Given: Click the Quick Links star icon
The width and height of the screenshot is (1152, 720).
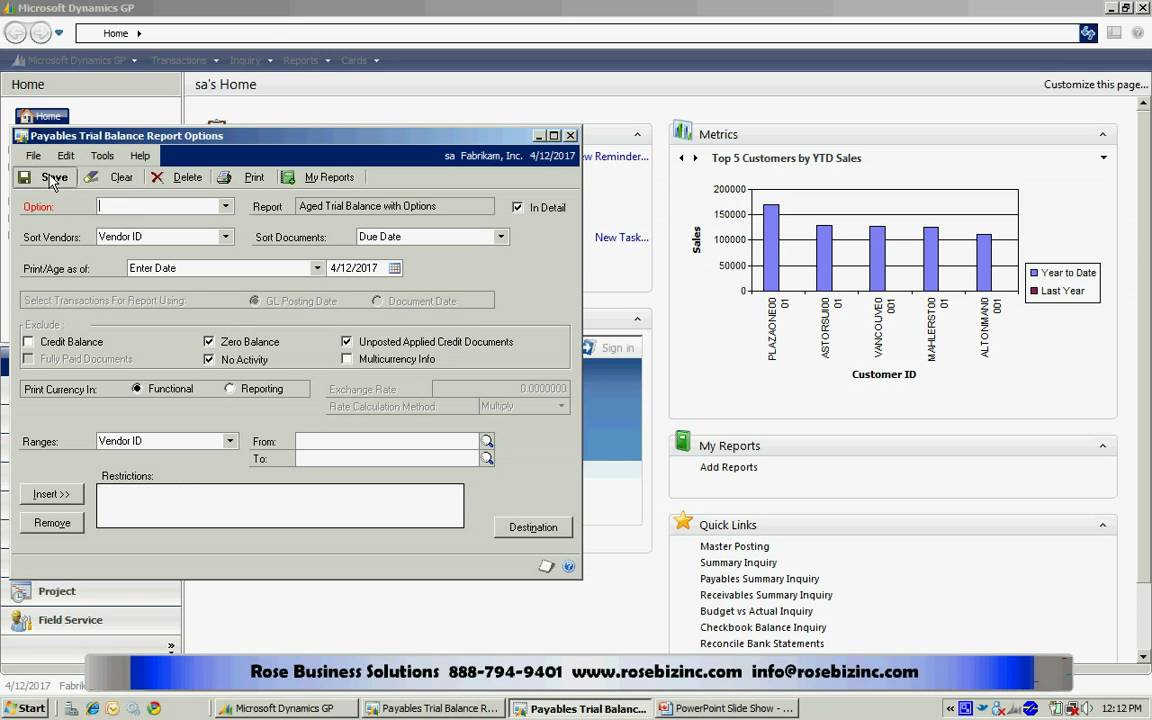Looking at the screenshot, I should click(x=683, y=521).
